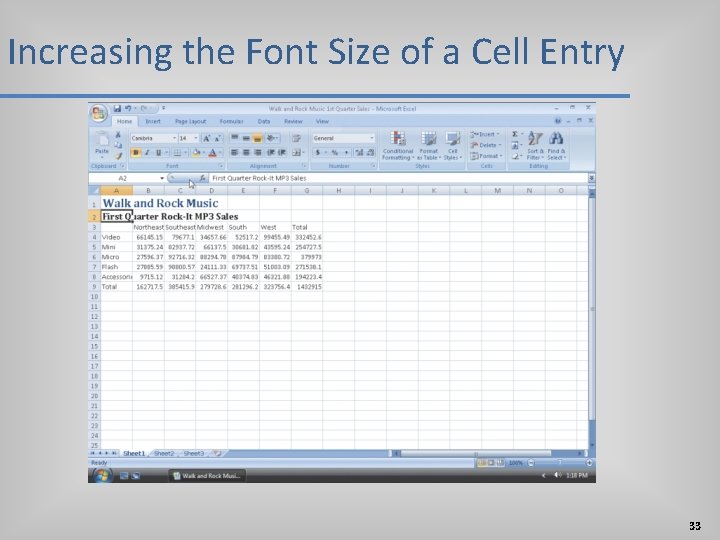Expand the Name Box dropdown arrow
This screenshot has height=540, width=720.
(162, 178)
